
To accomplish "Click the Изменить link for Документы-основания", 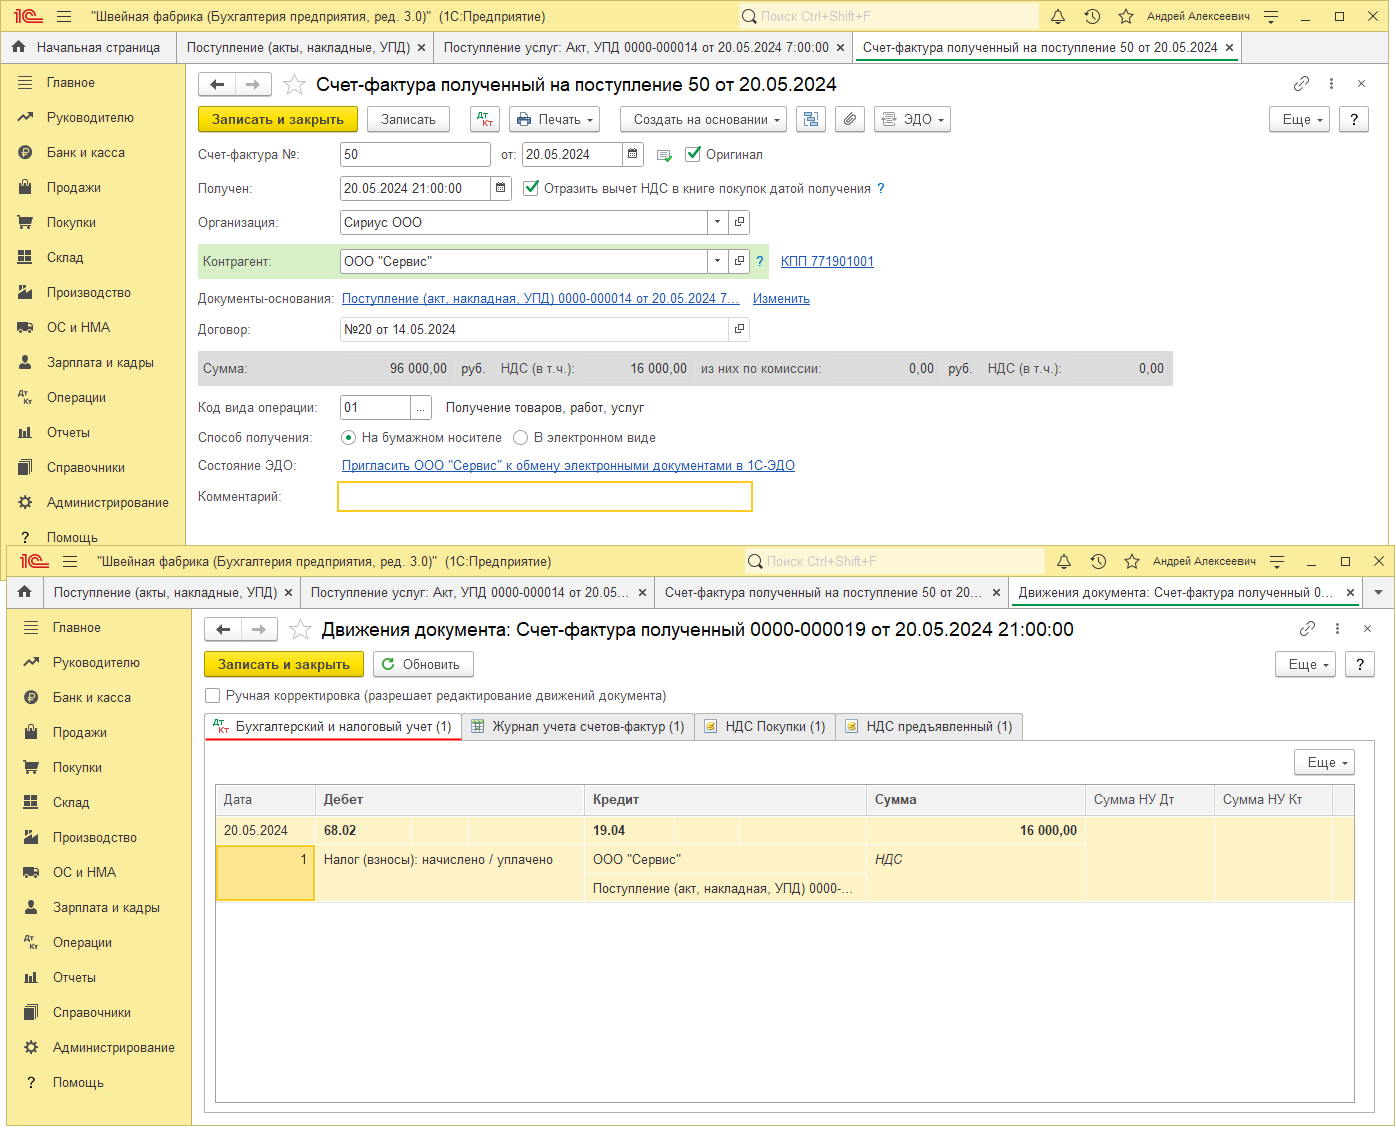I will (x=781, y=298).
